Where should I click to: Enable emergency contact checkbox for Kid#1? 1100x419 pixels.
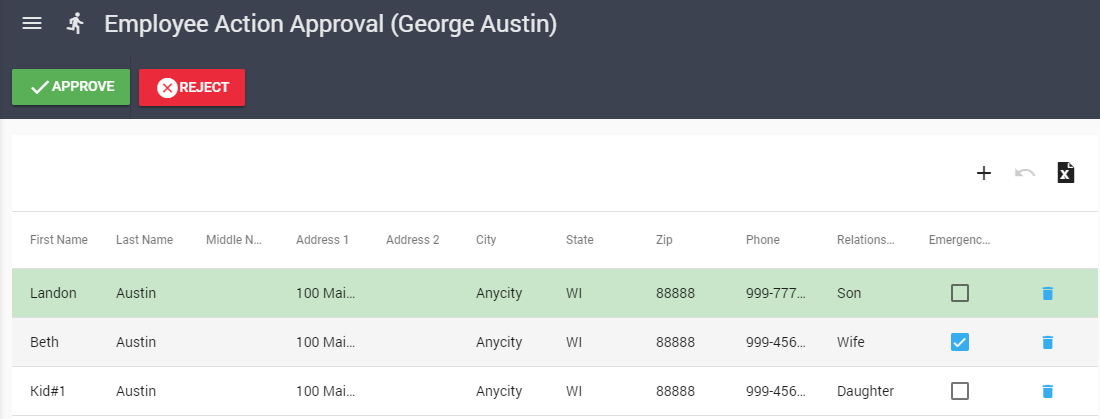(960, 391)
